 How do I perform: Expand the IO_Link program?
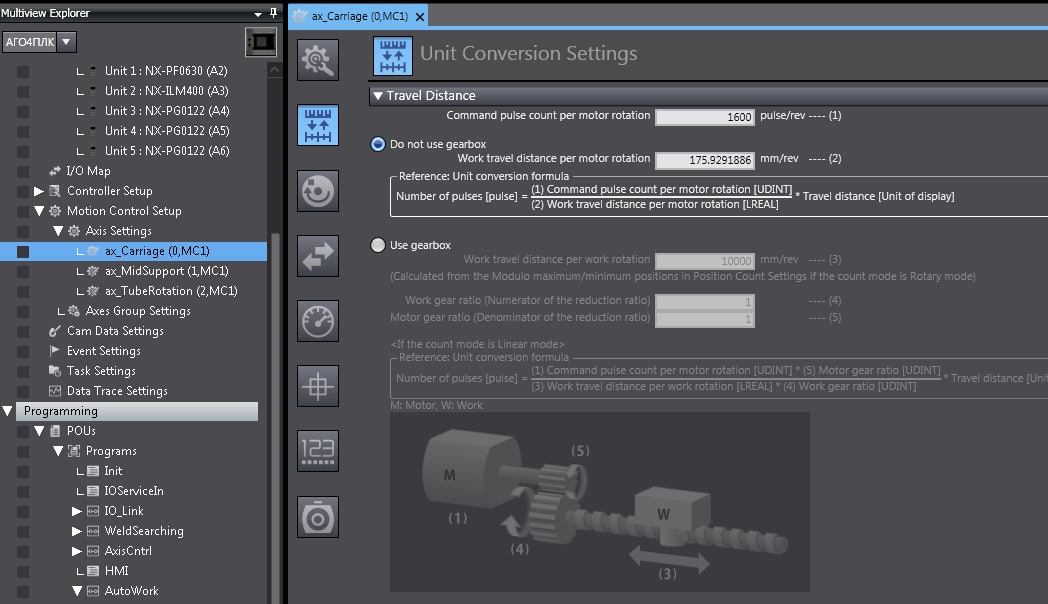77,511
